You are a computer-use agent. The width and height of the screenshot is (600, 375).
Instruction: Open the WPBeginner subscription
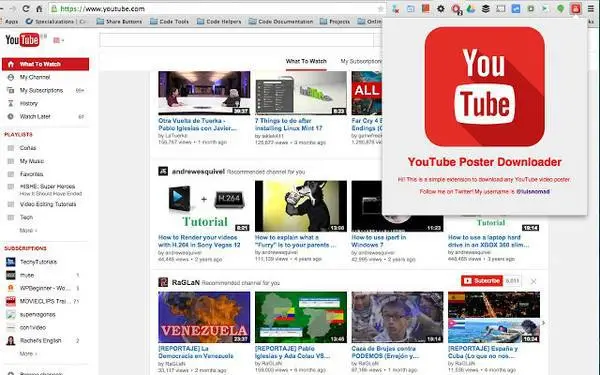[46, 288]
